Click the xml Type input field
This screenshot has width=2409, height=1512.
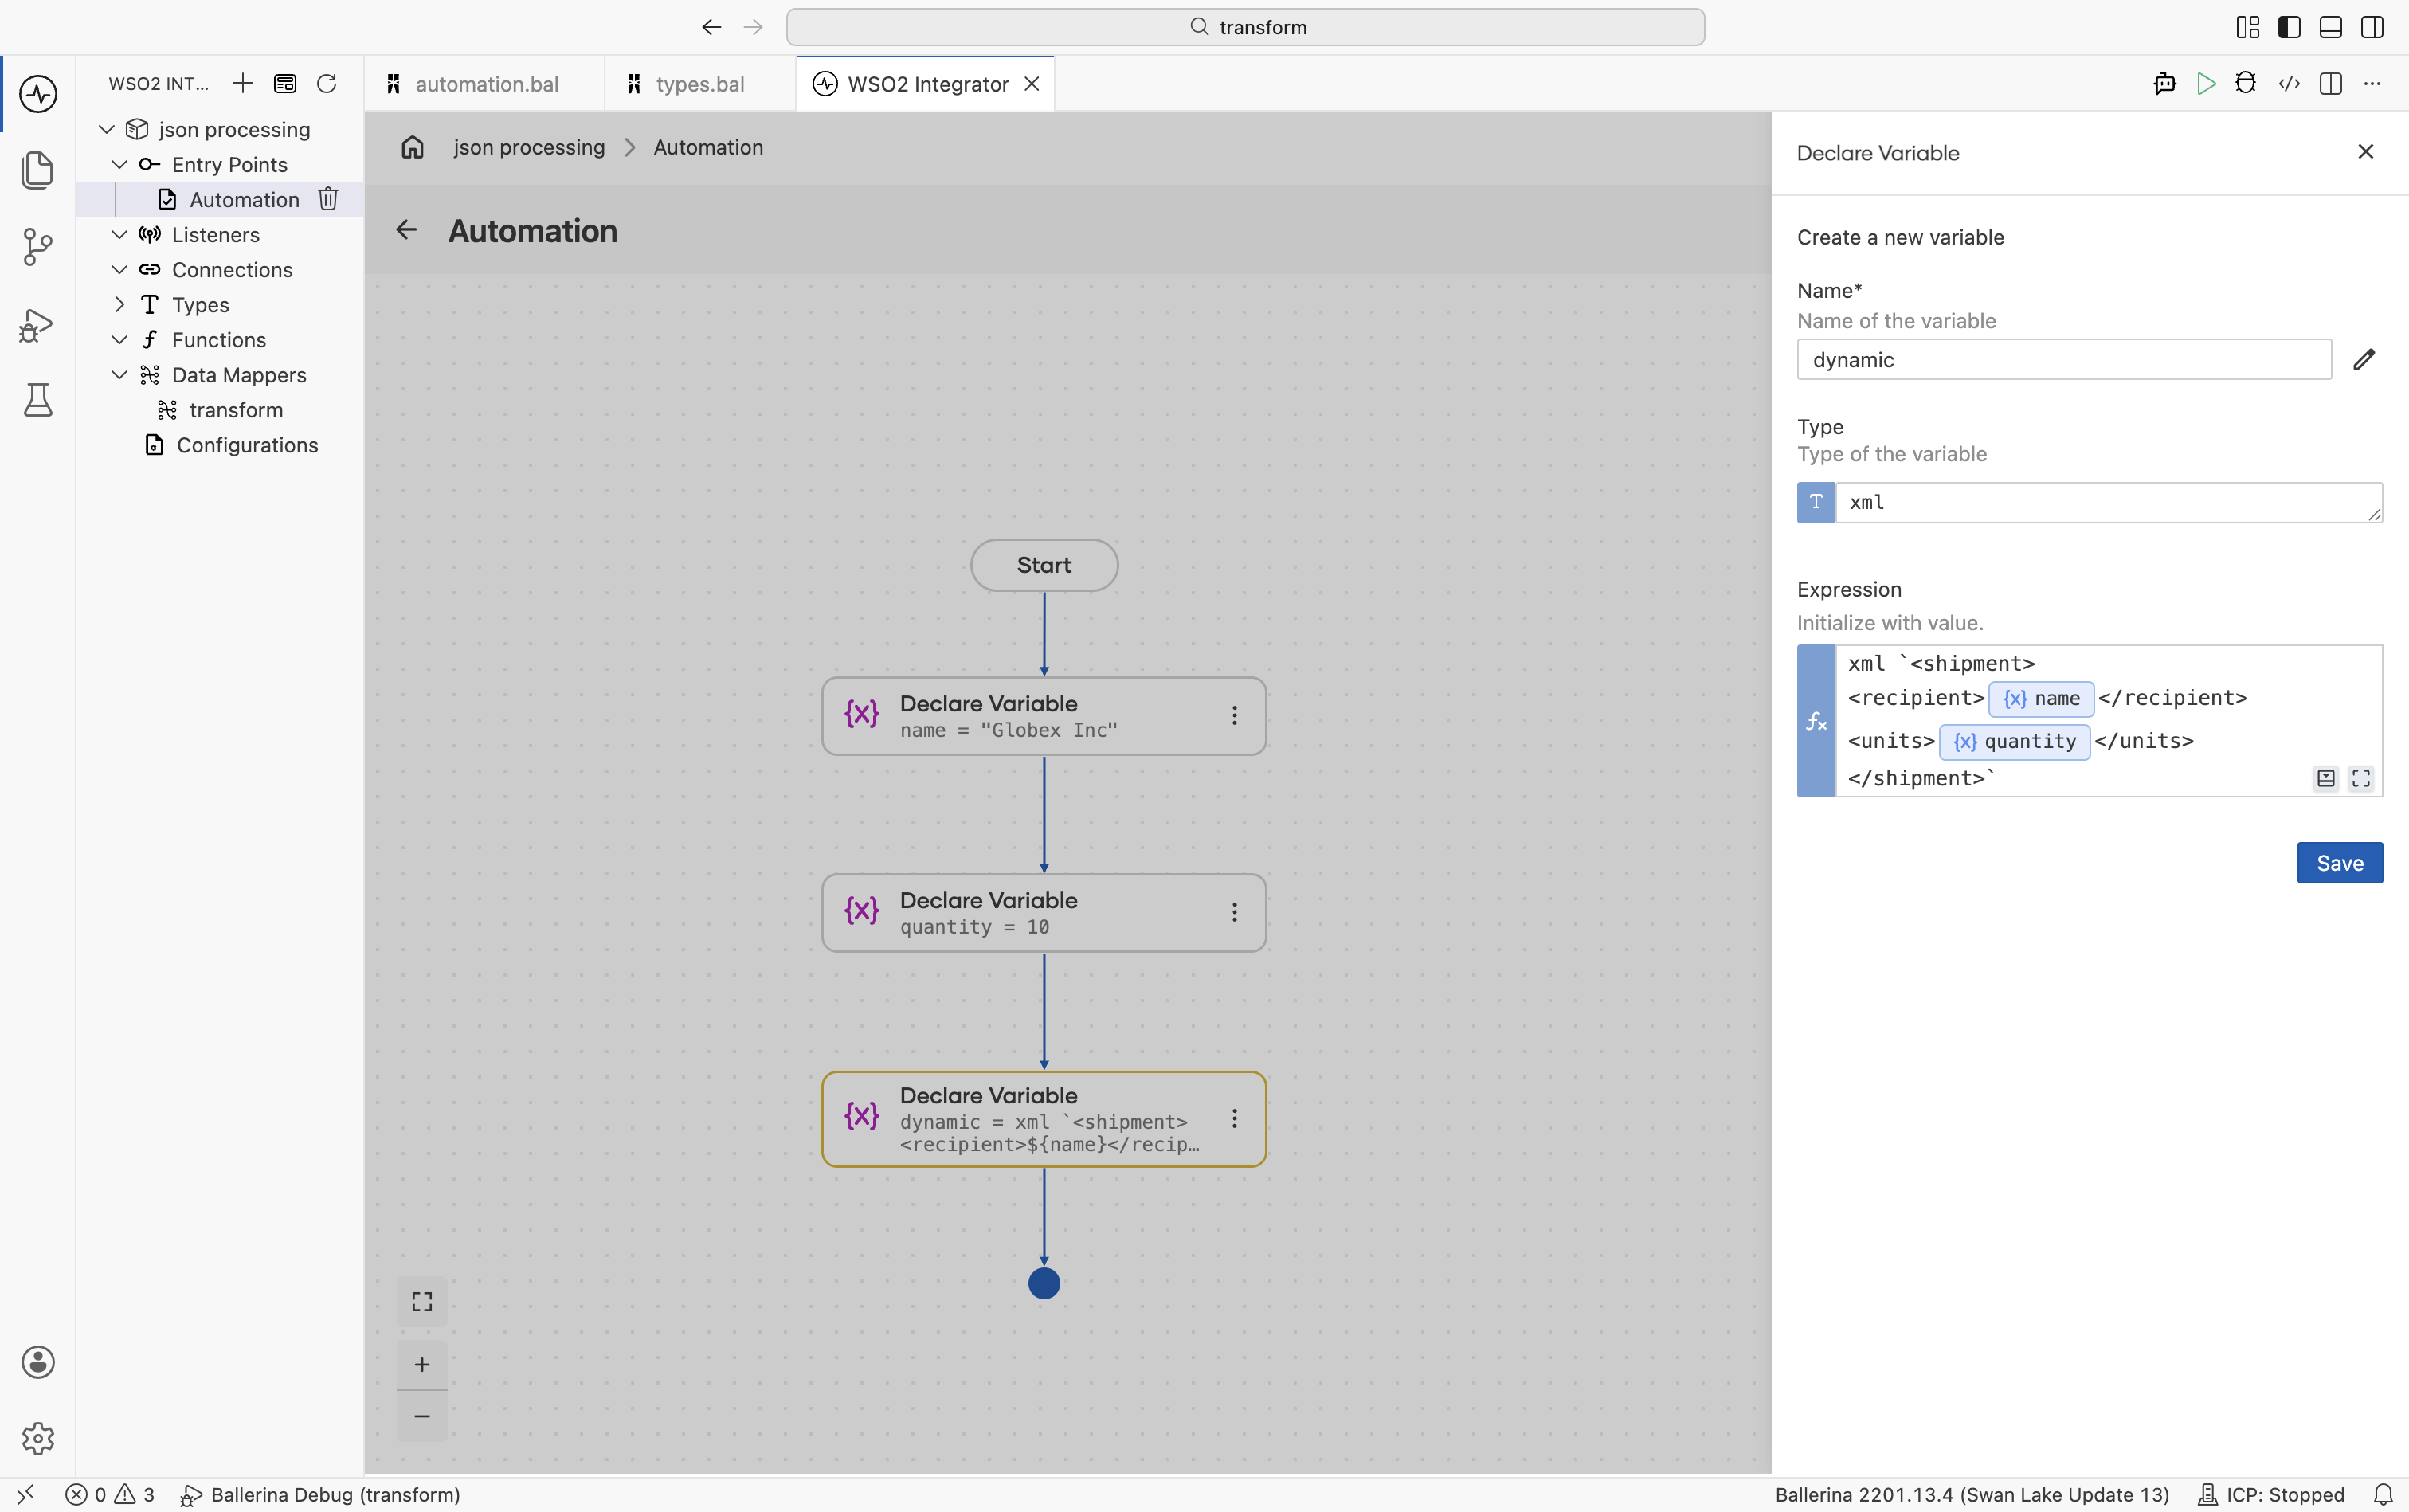[x=2109, y=502]
